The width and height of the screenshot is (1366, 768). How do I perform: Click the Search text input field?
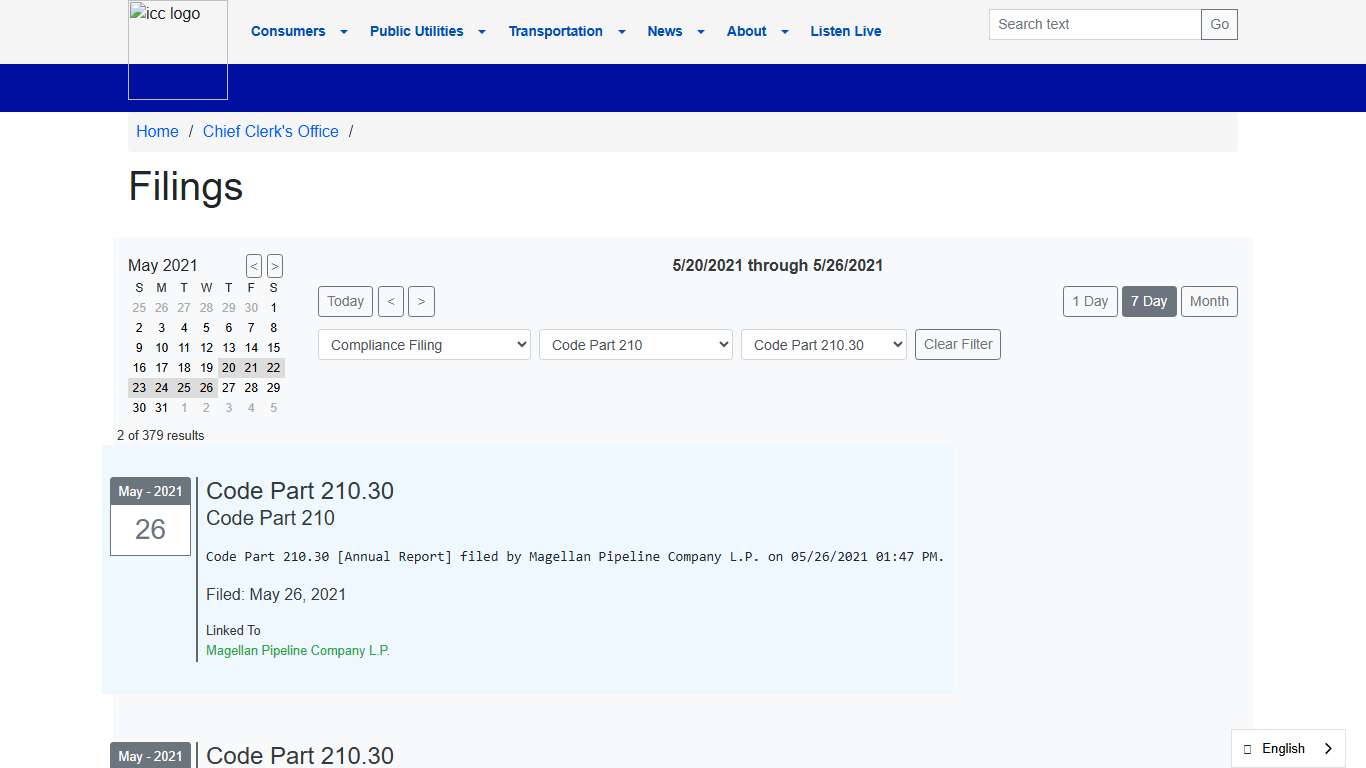1094,24
